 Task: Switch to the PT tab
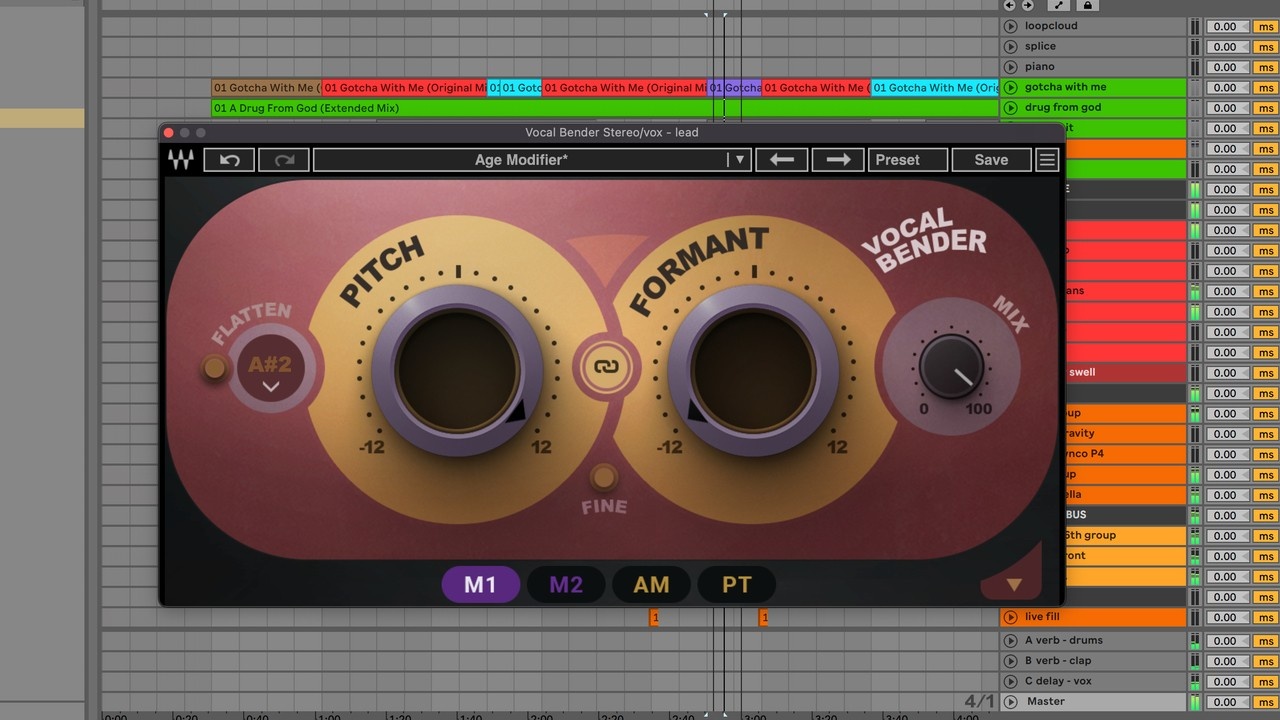736,585
